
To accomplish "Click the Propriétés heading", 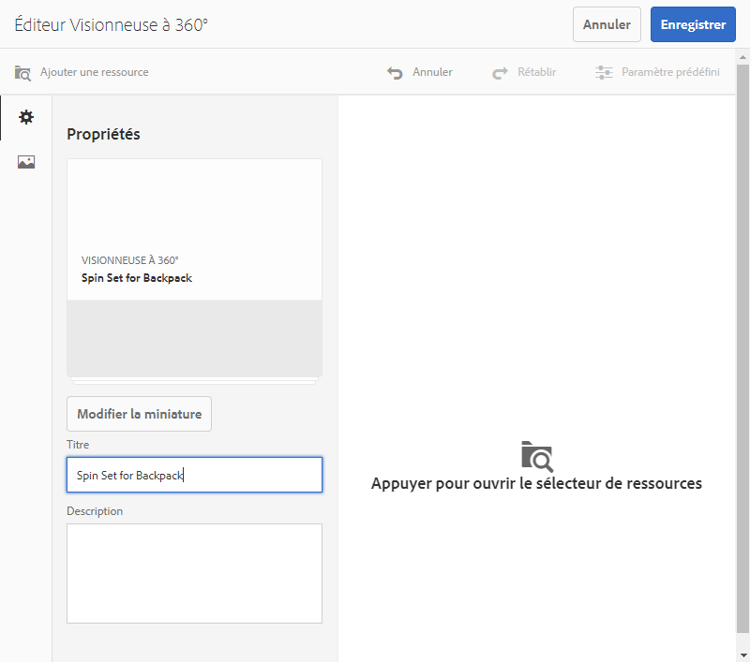I will pyautogui.click(x=103, y=134).
